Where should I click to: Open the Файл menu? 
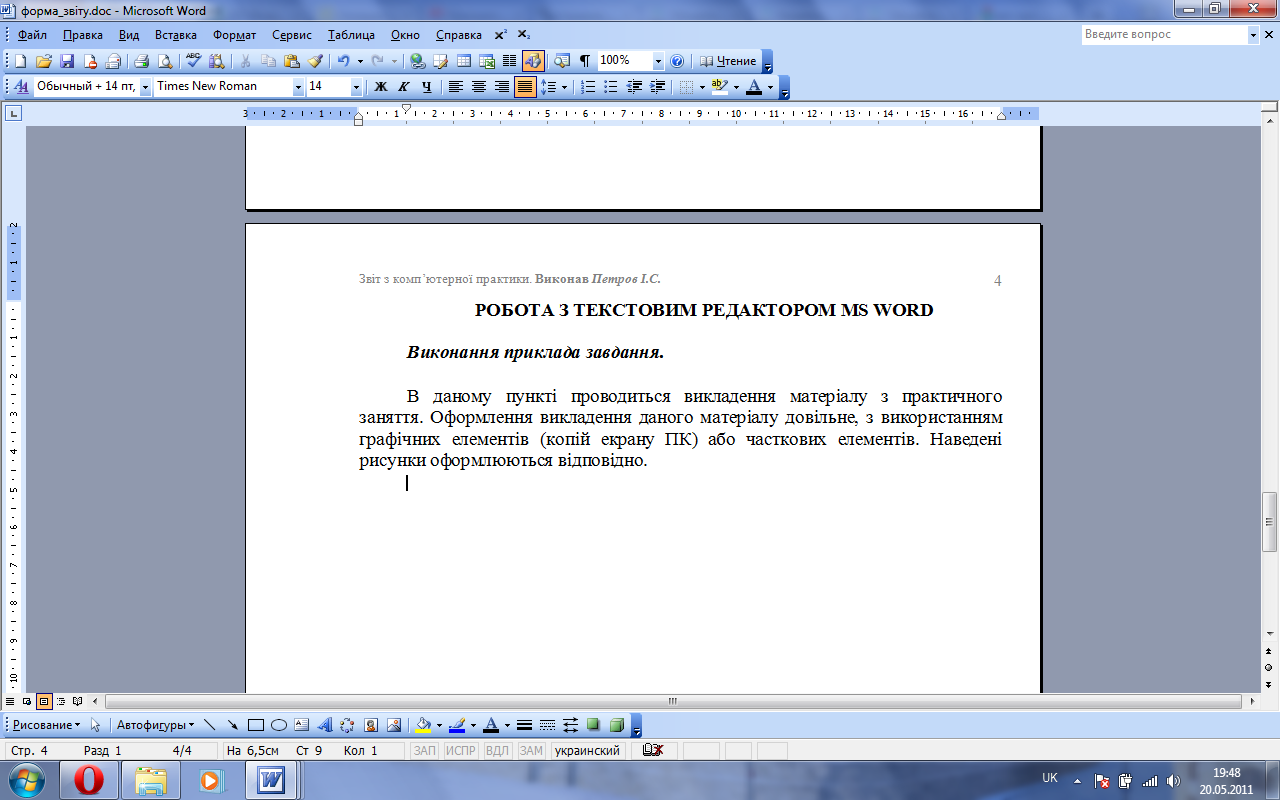click(x=32, y=35)
